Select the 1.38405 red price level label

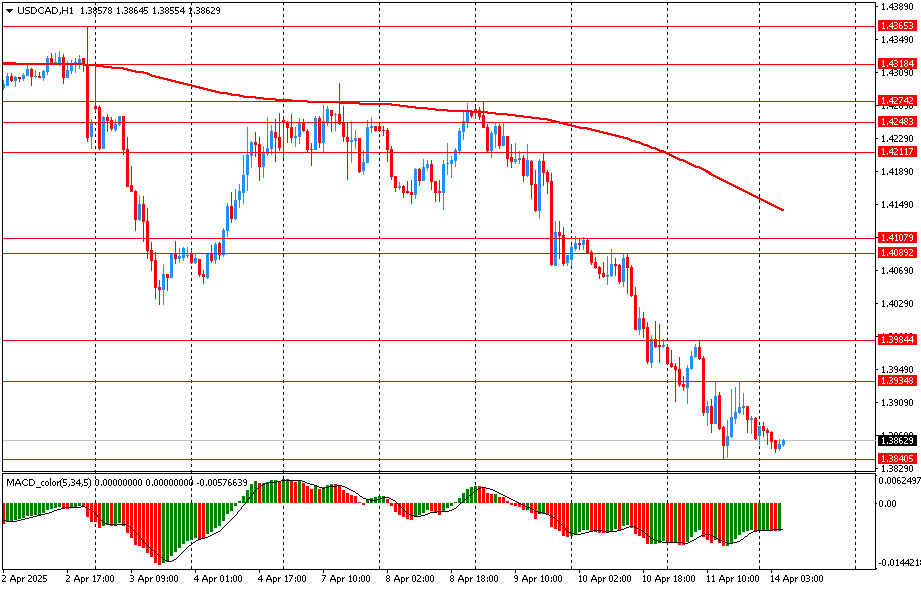click(x=896, y=458)
